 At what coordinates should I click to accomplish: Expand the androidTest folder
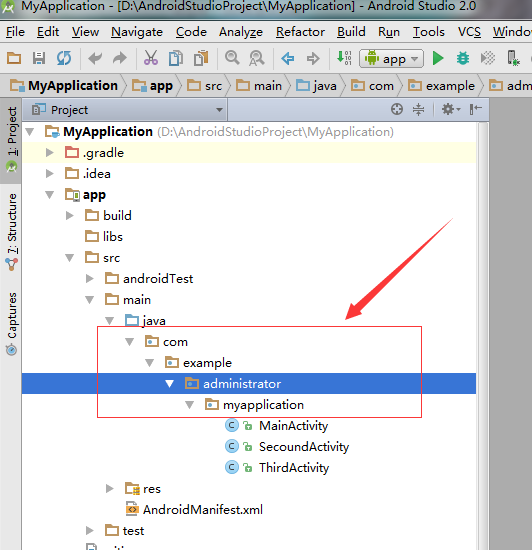[x=90, y=279]
